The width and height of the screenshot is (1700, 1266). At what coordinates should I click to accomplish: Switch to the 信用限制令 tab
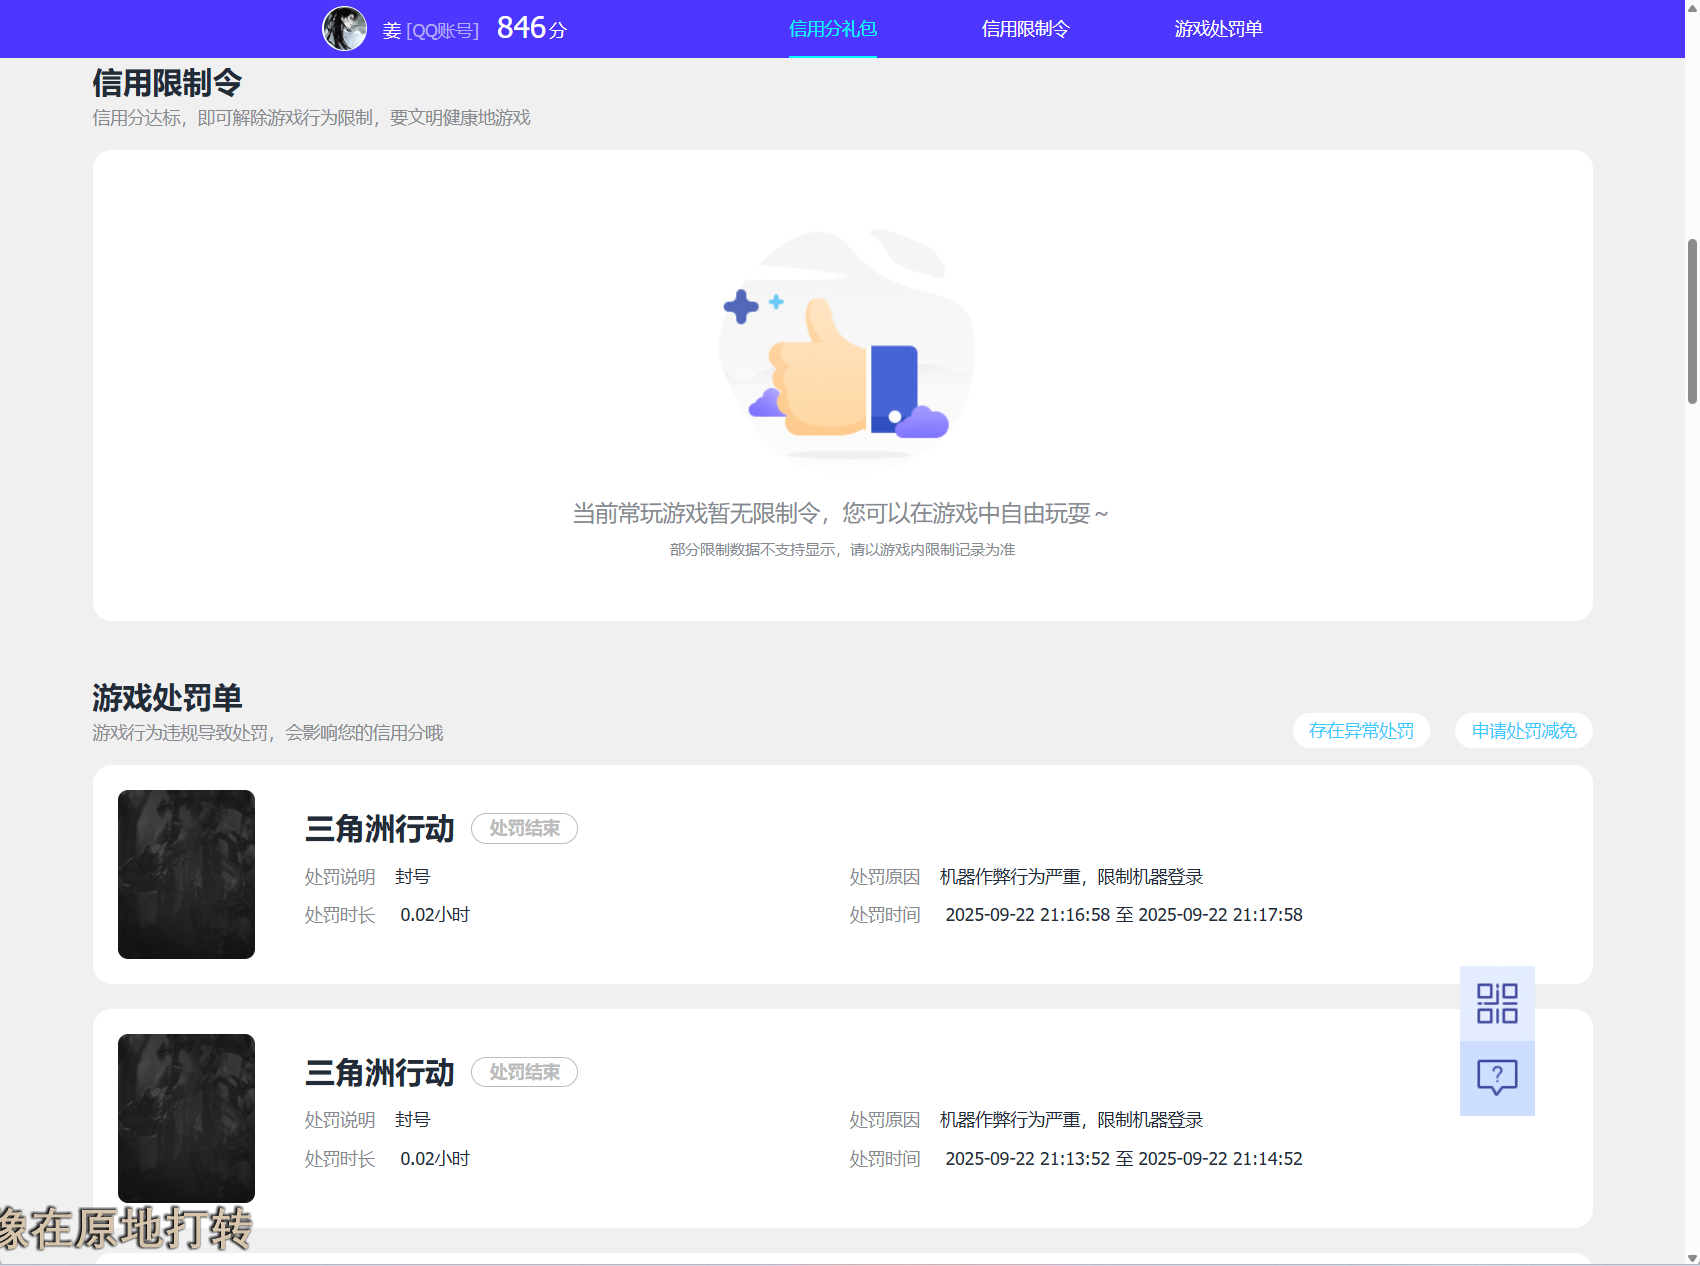pyautogui.click(x=1025, y=29)
